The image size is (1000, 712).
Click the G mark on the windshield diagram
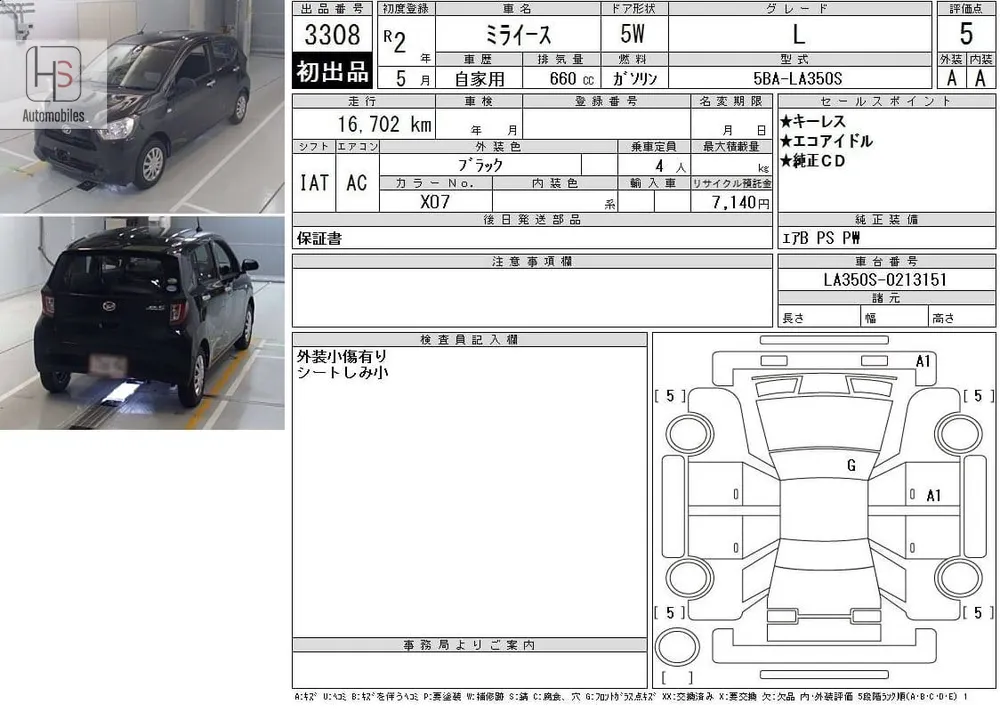[851, 465]
